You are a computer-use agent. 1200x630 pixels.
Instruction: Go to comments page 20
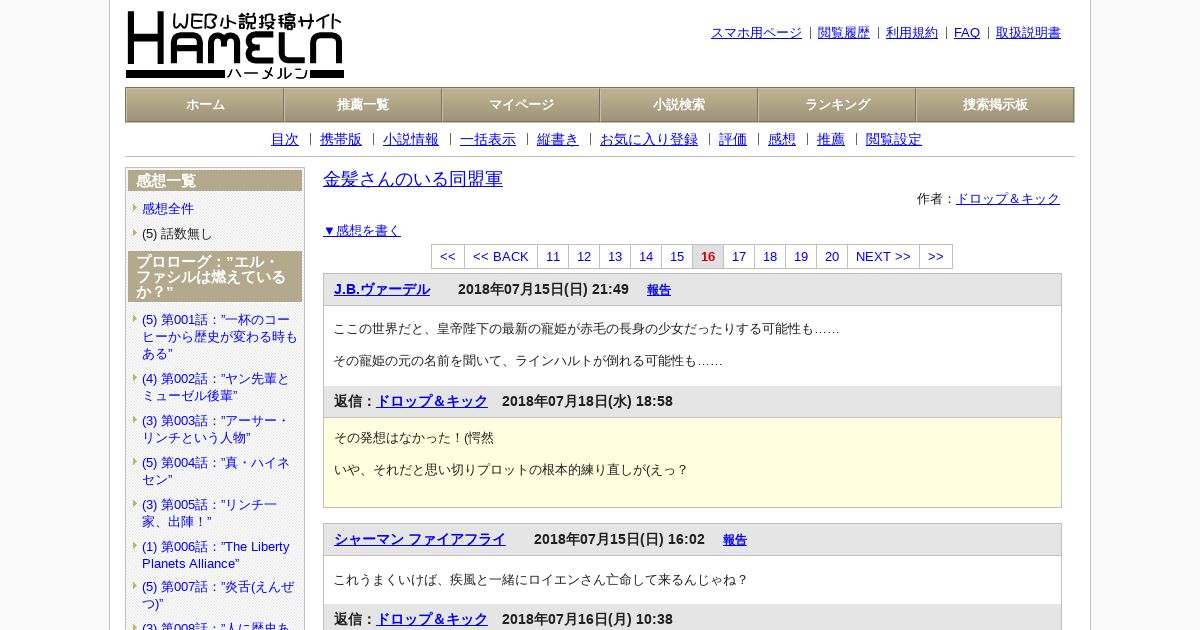(x=832, y=257)
